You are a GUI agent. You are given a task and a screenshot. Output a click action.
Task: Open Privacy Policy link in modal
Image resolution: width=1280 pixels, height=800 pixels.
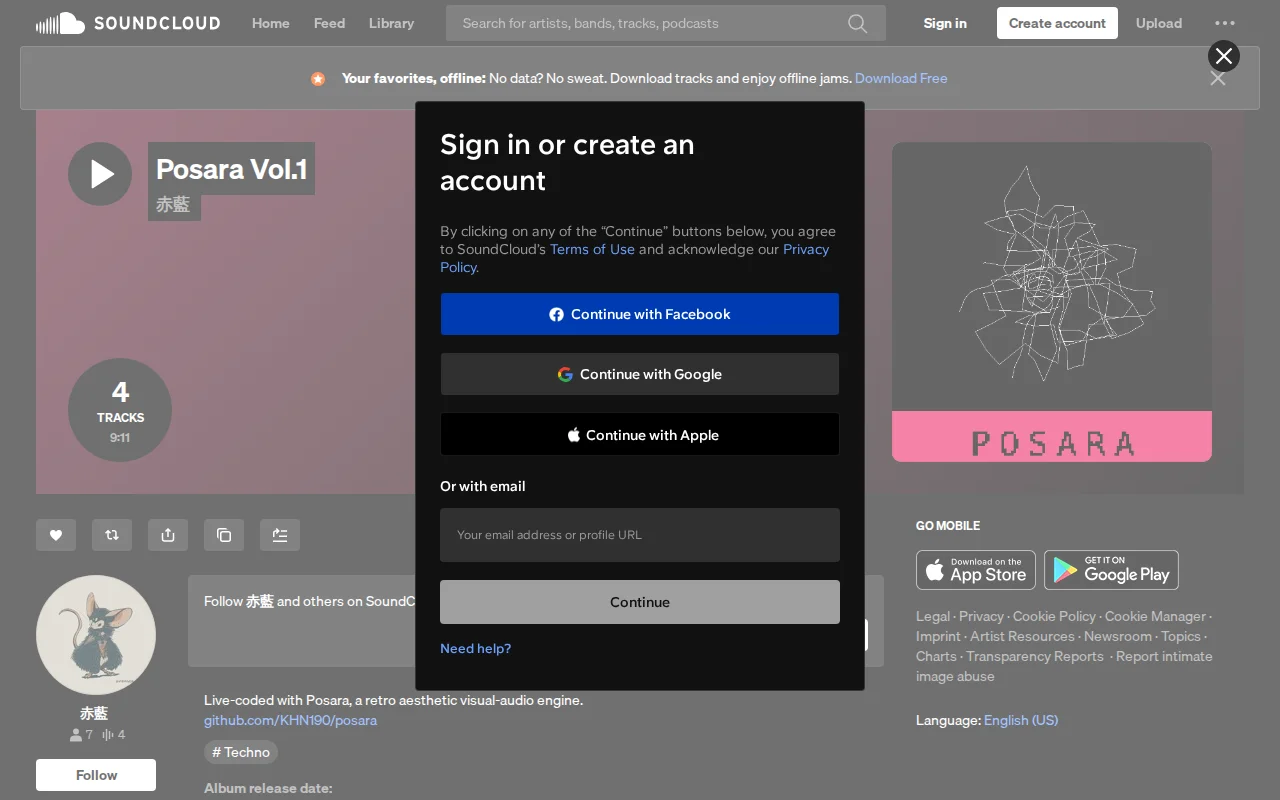click(806, 249)
